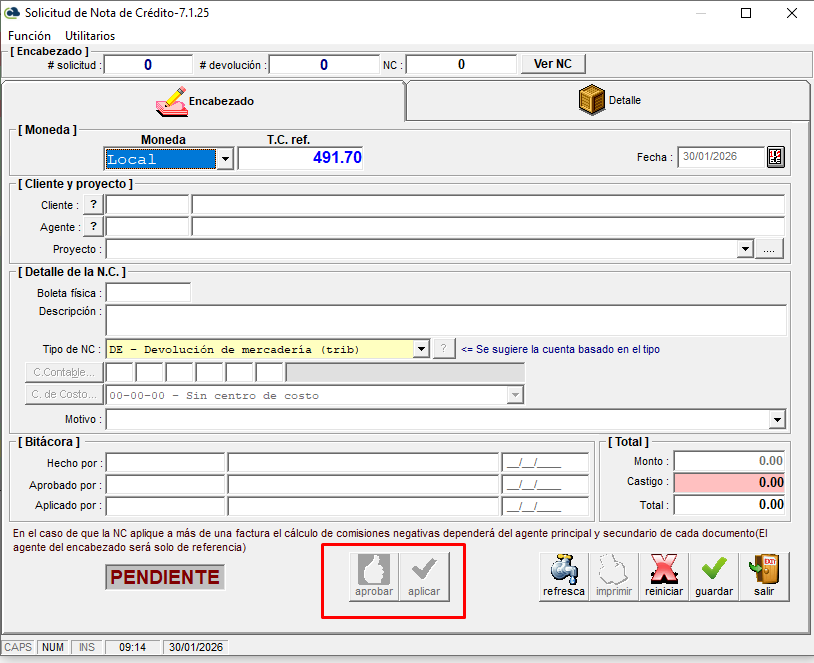Viewport: 814px width, 663px height.
Task: Select the Encabezado tab
Action: tap(204, 101)
